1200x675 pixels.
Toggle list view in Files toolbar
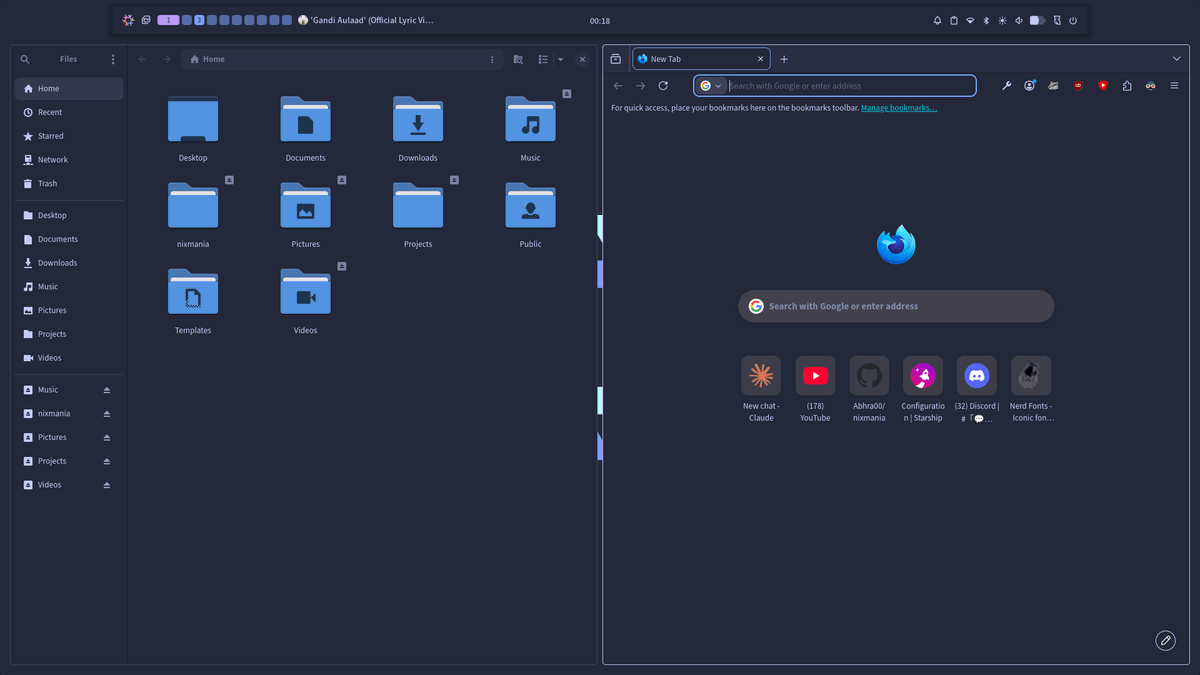coord(543,59)
